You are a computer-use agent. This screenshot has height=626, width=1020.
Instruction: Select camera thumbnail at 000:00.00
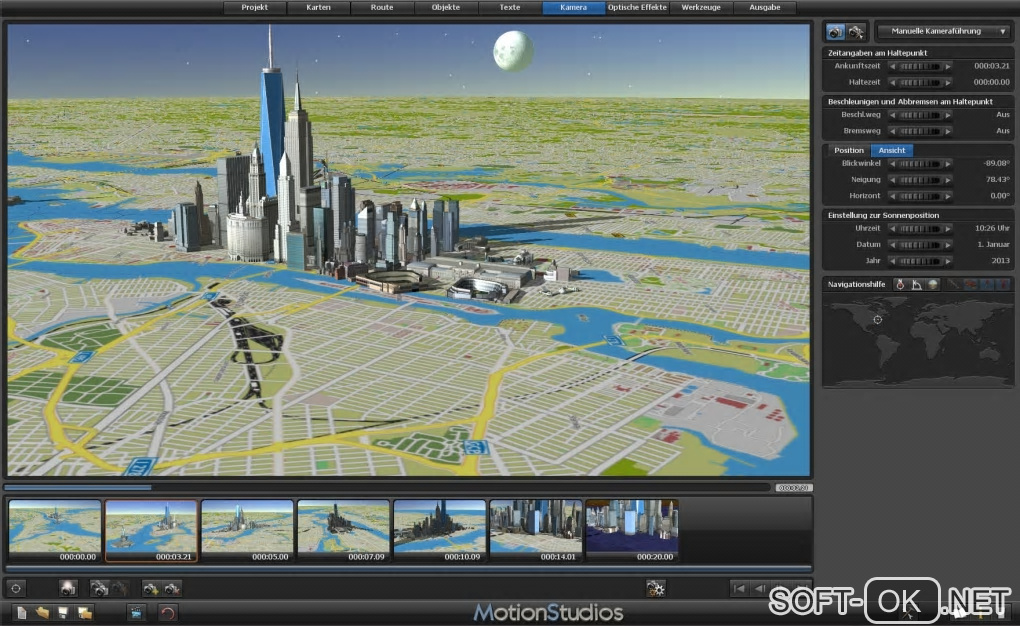click(55, 530)
